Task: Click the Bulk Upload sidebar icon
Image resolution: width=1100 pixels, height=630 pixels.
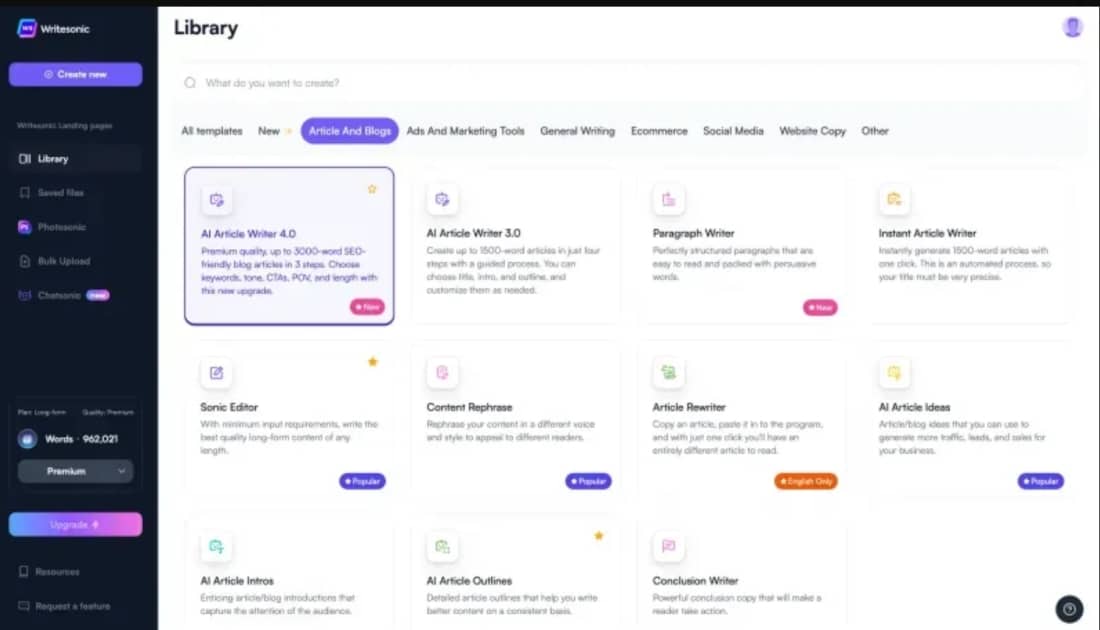Action: (25, 261)
